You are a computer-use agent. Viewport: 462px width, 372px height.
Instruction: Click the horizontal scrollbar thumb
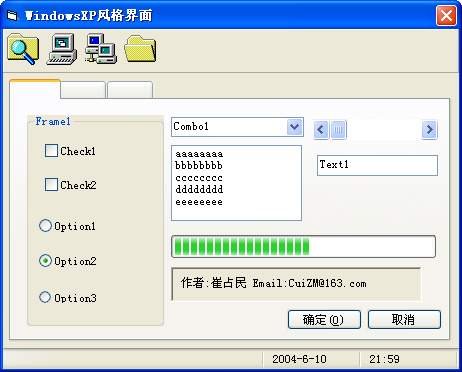pyautogui.click(x=338, y=130)
